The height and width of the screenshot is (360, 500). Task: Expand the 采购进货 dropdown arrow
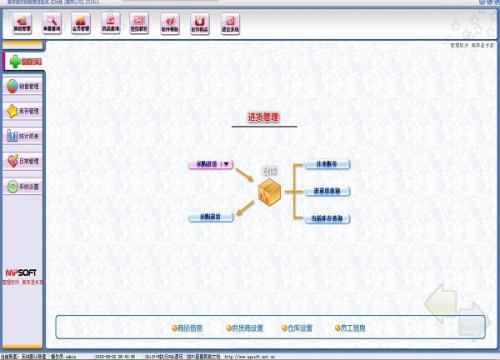[226, 164]
